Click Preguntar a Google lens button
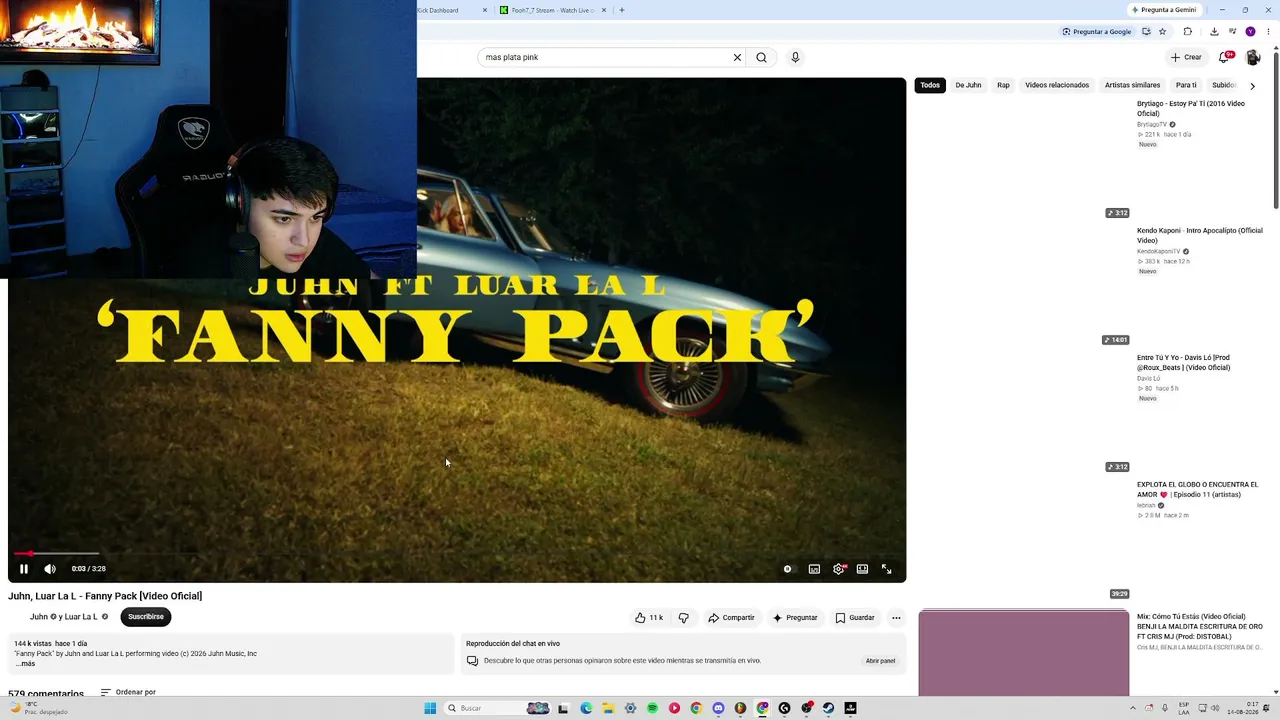1280x720 pixels. tap(1097, 31)
